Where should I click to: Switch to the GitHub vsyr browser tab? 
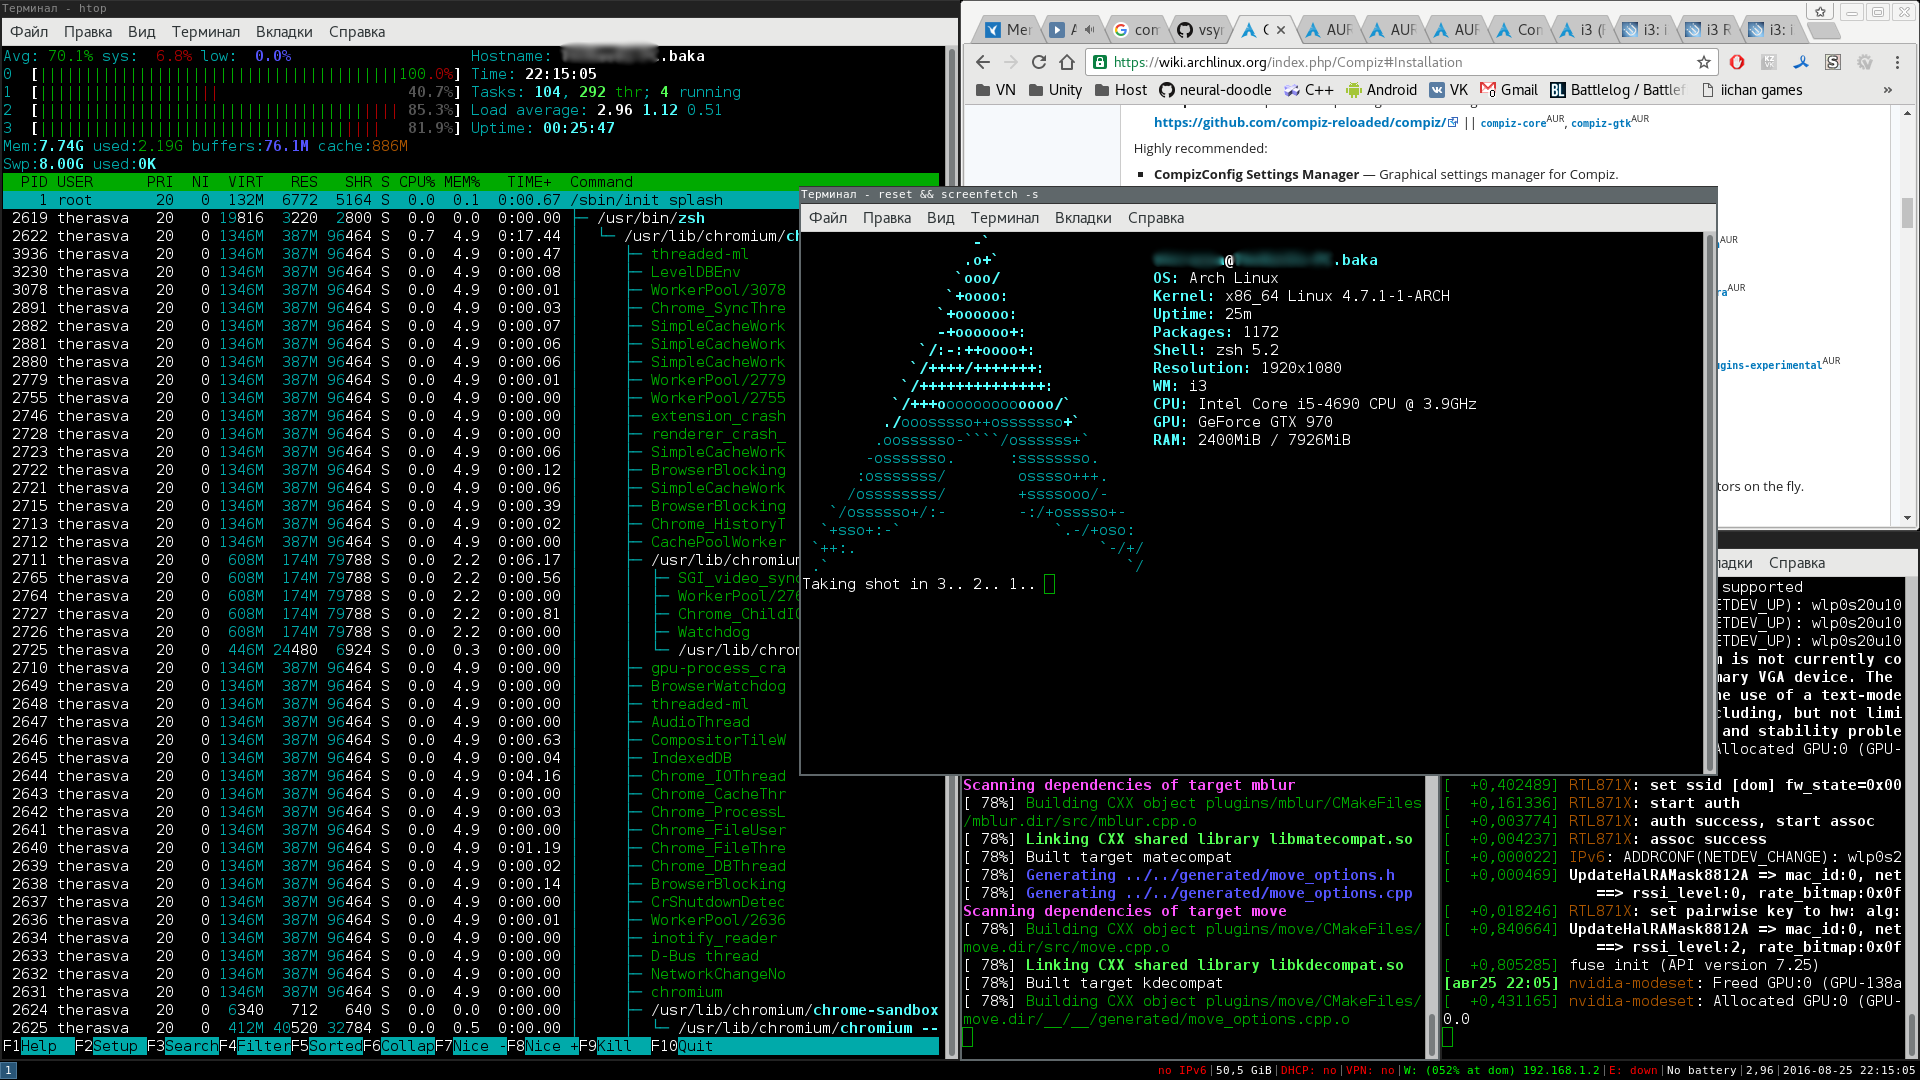coord(1200,30)
